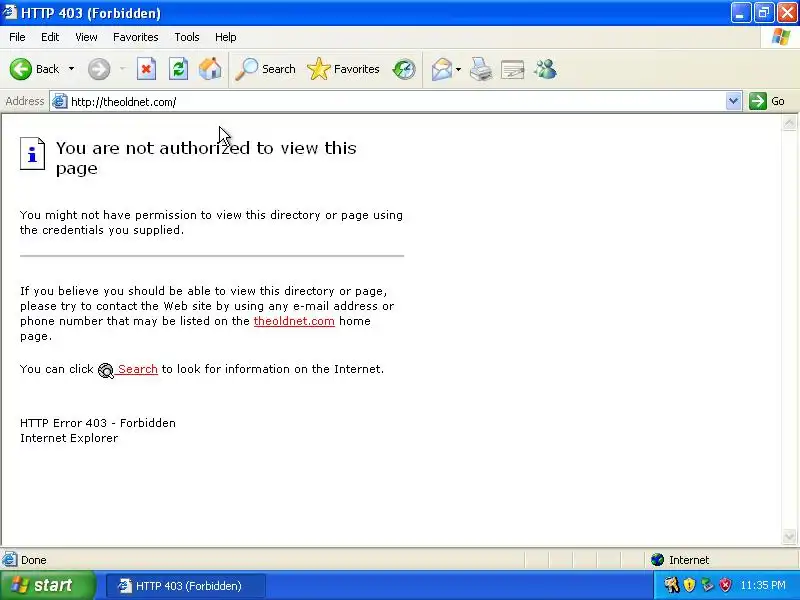
Task: Click the Search link in error page
Action: tap(137, 369)
